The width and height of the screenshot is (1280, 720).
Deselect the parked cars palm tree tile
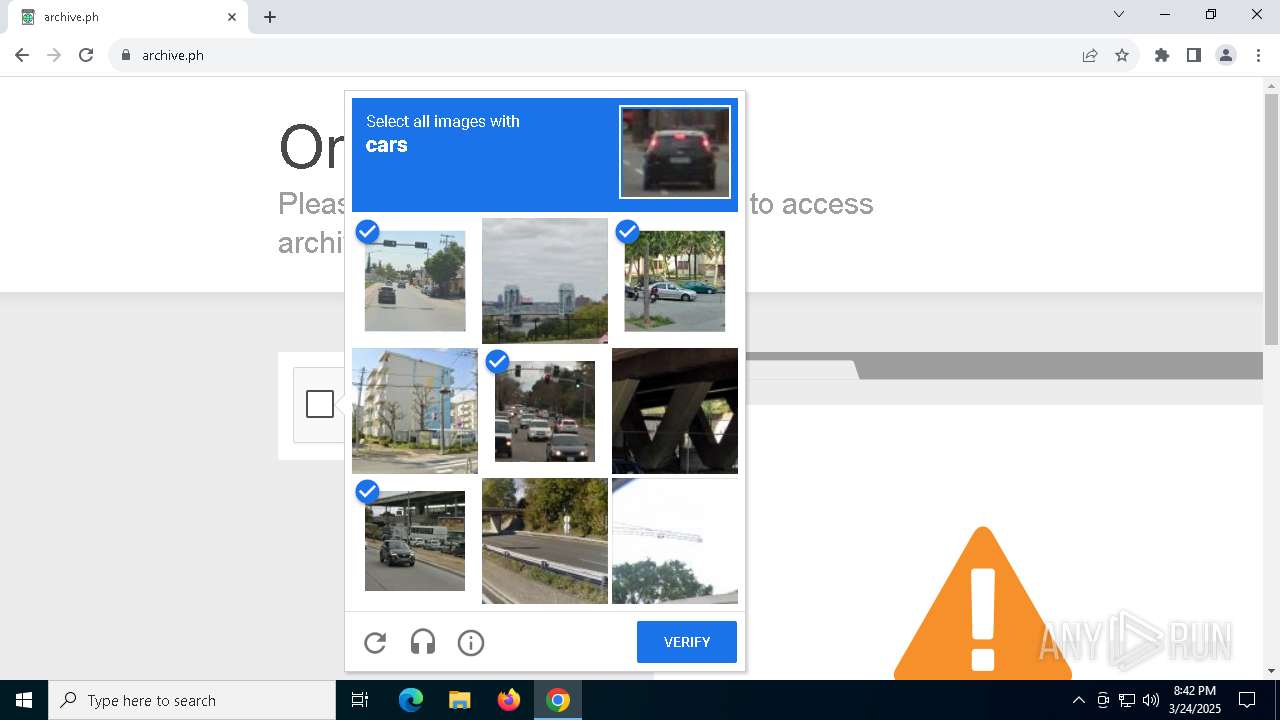point(675,281)
